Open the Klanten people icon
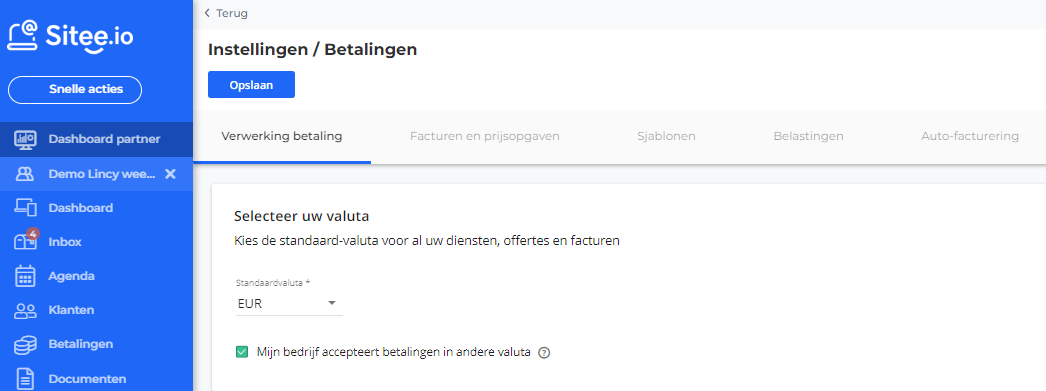1046x391 pixels. pyautogui.click(x=25, y=310)
